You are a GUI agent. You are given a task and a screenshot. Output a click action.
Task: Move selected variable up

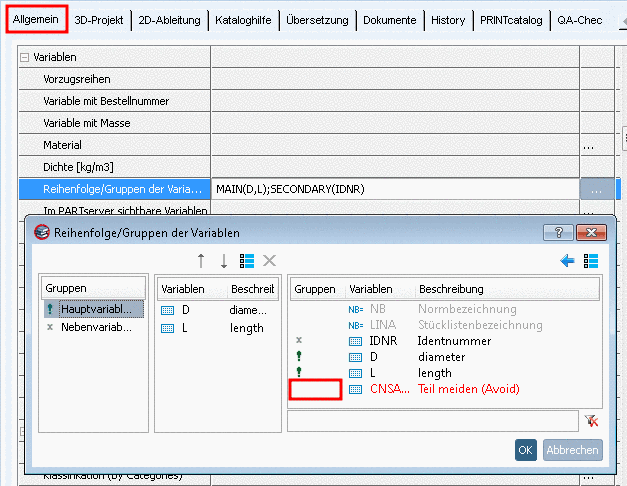coord(201,261)
